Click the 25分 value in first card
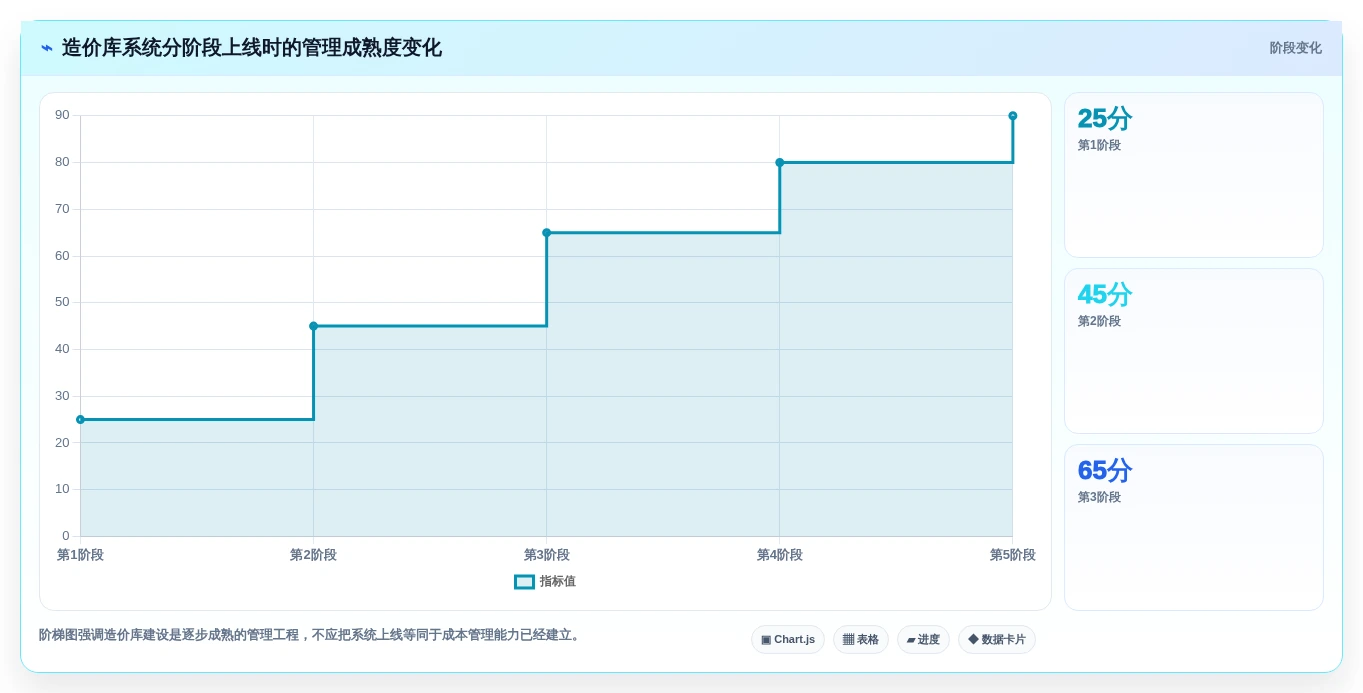Viewport: 1363px width, 693px height. pyautogui.click(x=1105, y=119)
